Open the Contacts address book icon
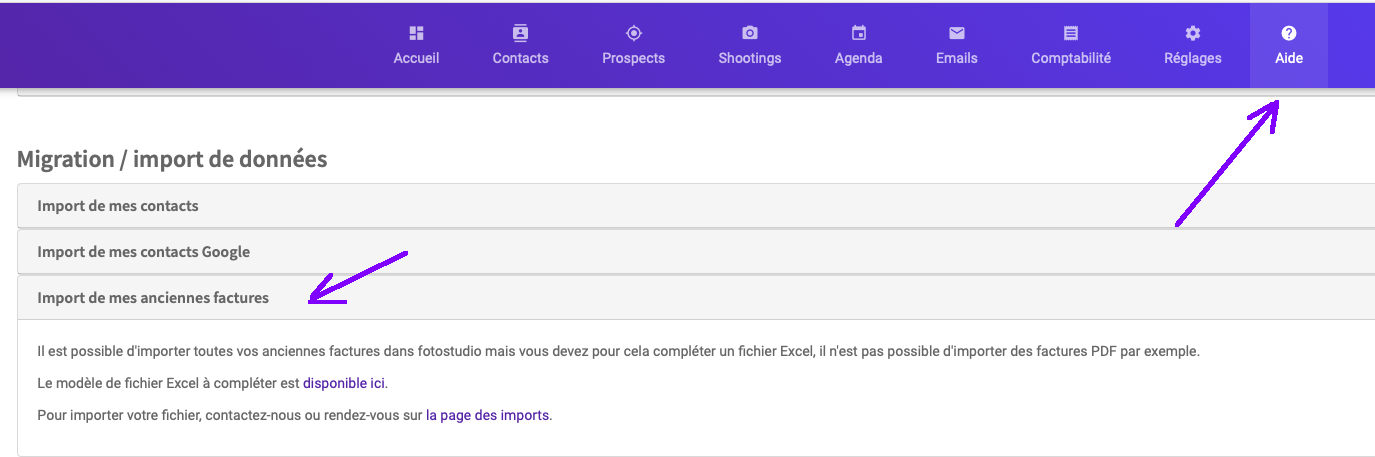The height and width of the screenshot is (457, 1375). pyautogui.click(x=520, y=33)
